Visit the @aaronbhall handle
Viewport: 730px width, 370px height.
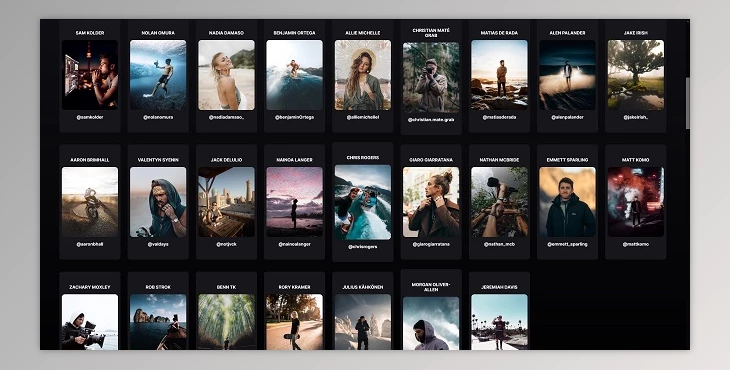[x=90, y=244]
